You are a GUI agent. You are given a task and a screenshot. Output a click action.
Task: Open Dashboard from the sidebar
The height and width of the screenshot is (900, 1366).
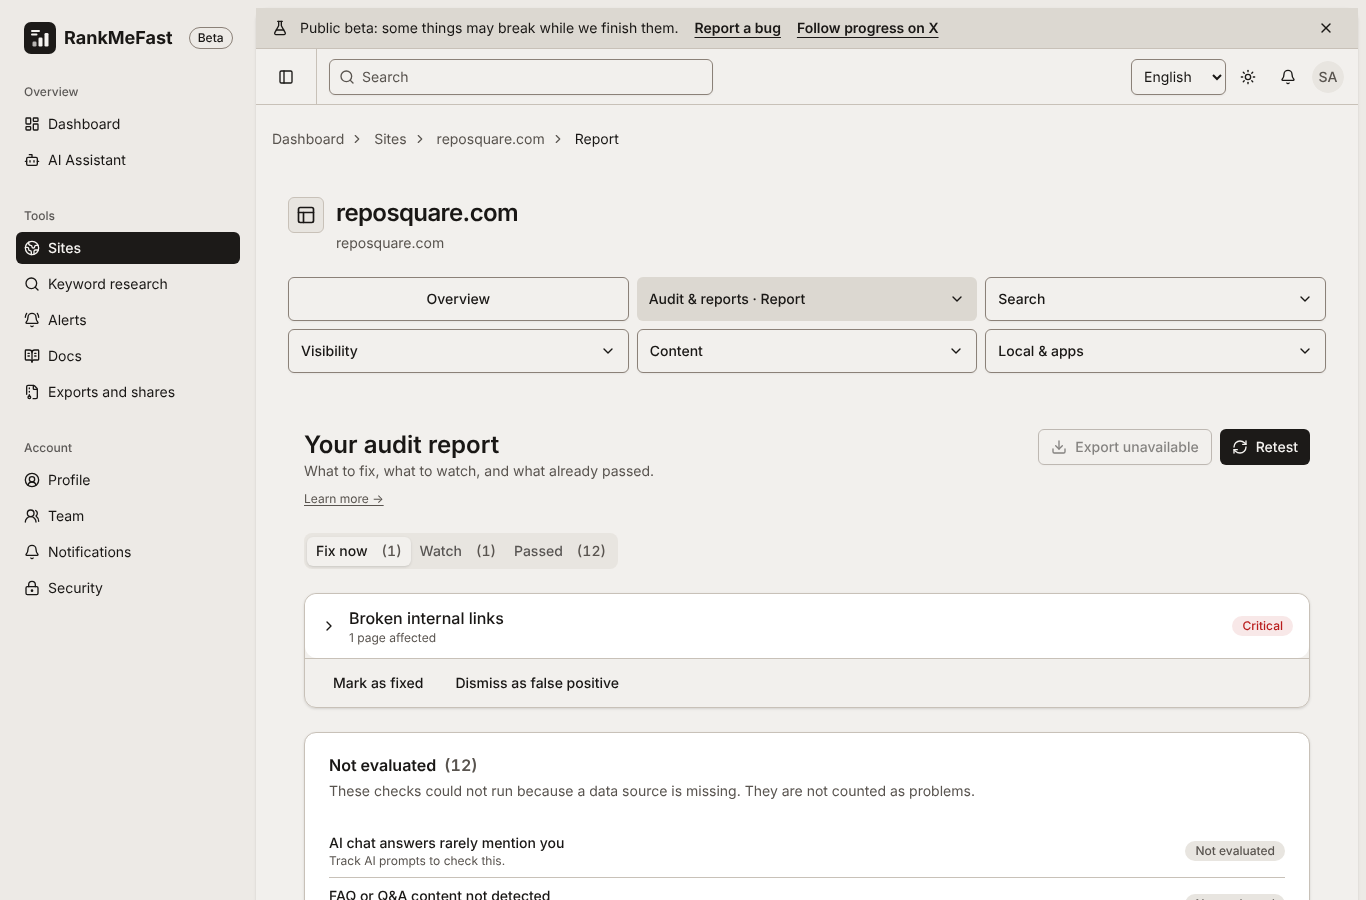128,124
